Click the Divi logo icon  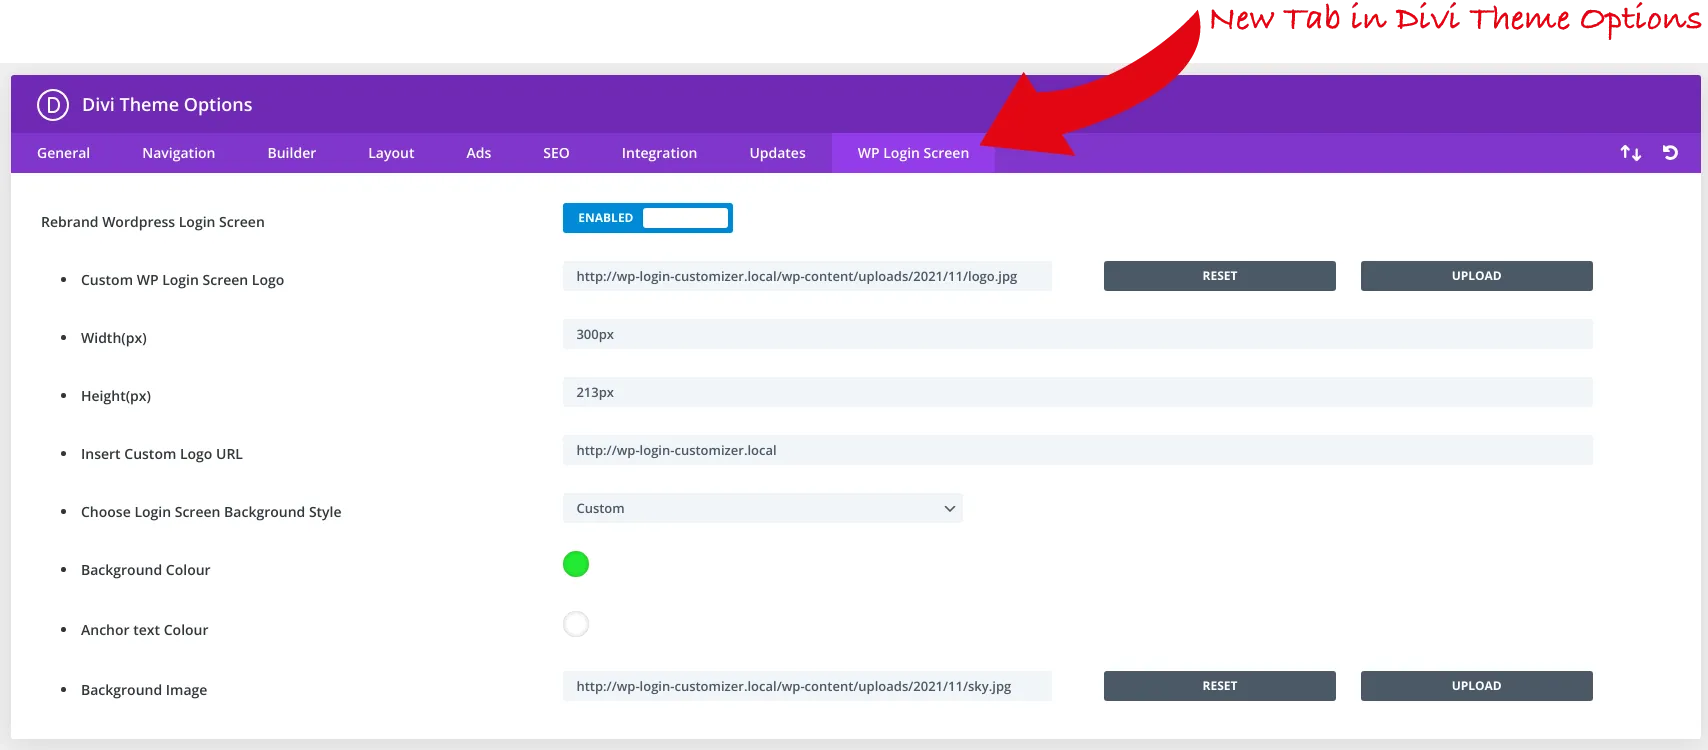[53, 105]
